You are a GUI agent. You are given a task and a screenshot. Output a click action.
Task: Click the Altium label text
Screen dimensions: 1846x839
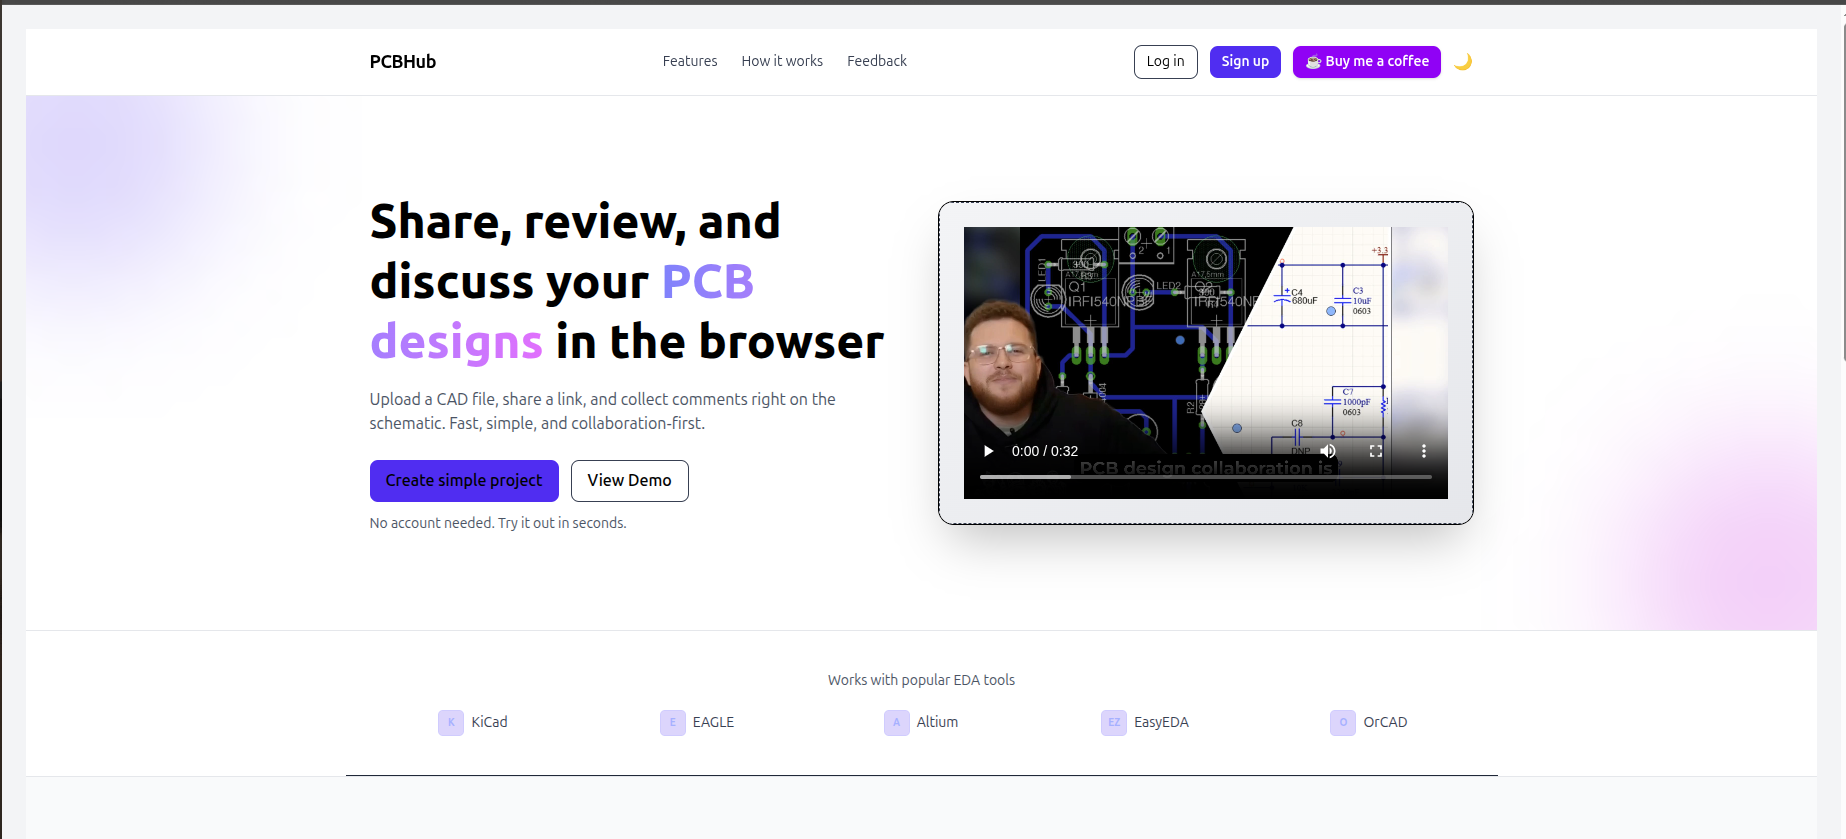pos(937,722)
